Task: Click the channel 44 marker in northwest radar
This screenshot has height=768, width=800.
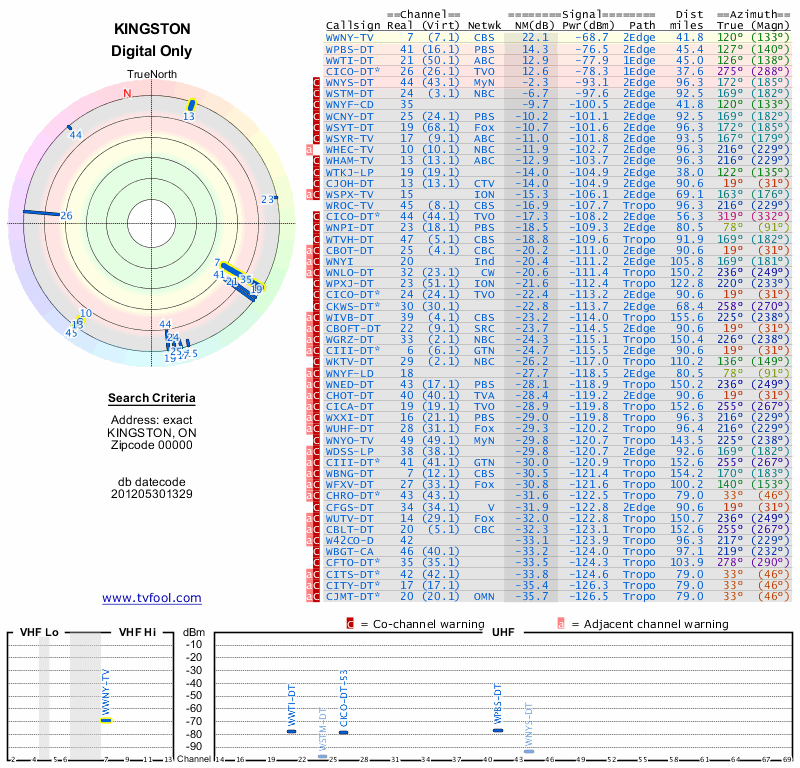Action: (x=69, y=129)
